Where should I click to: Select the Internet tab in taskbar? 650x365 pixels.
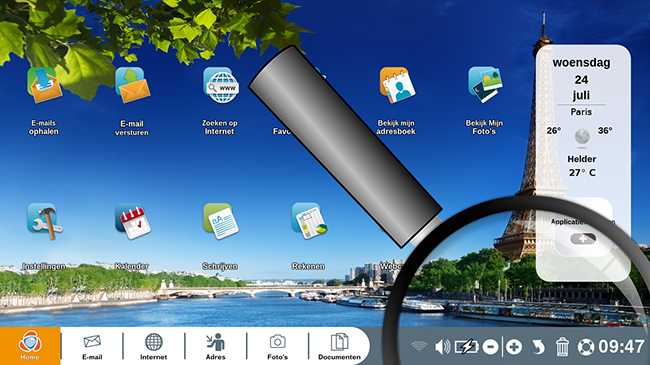pos(154,347)
